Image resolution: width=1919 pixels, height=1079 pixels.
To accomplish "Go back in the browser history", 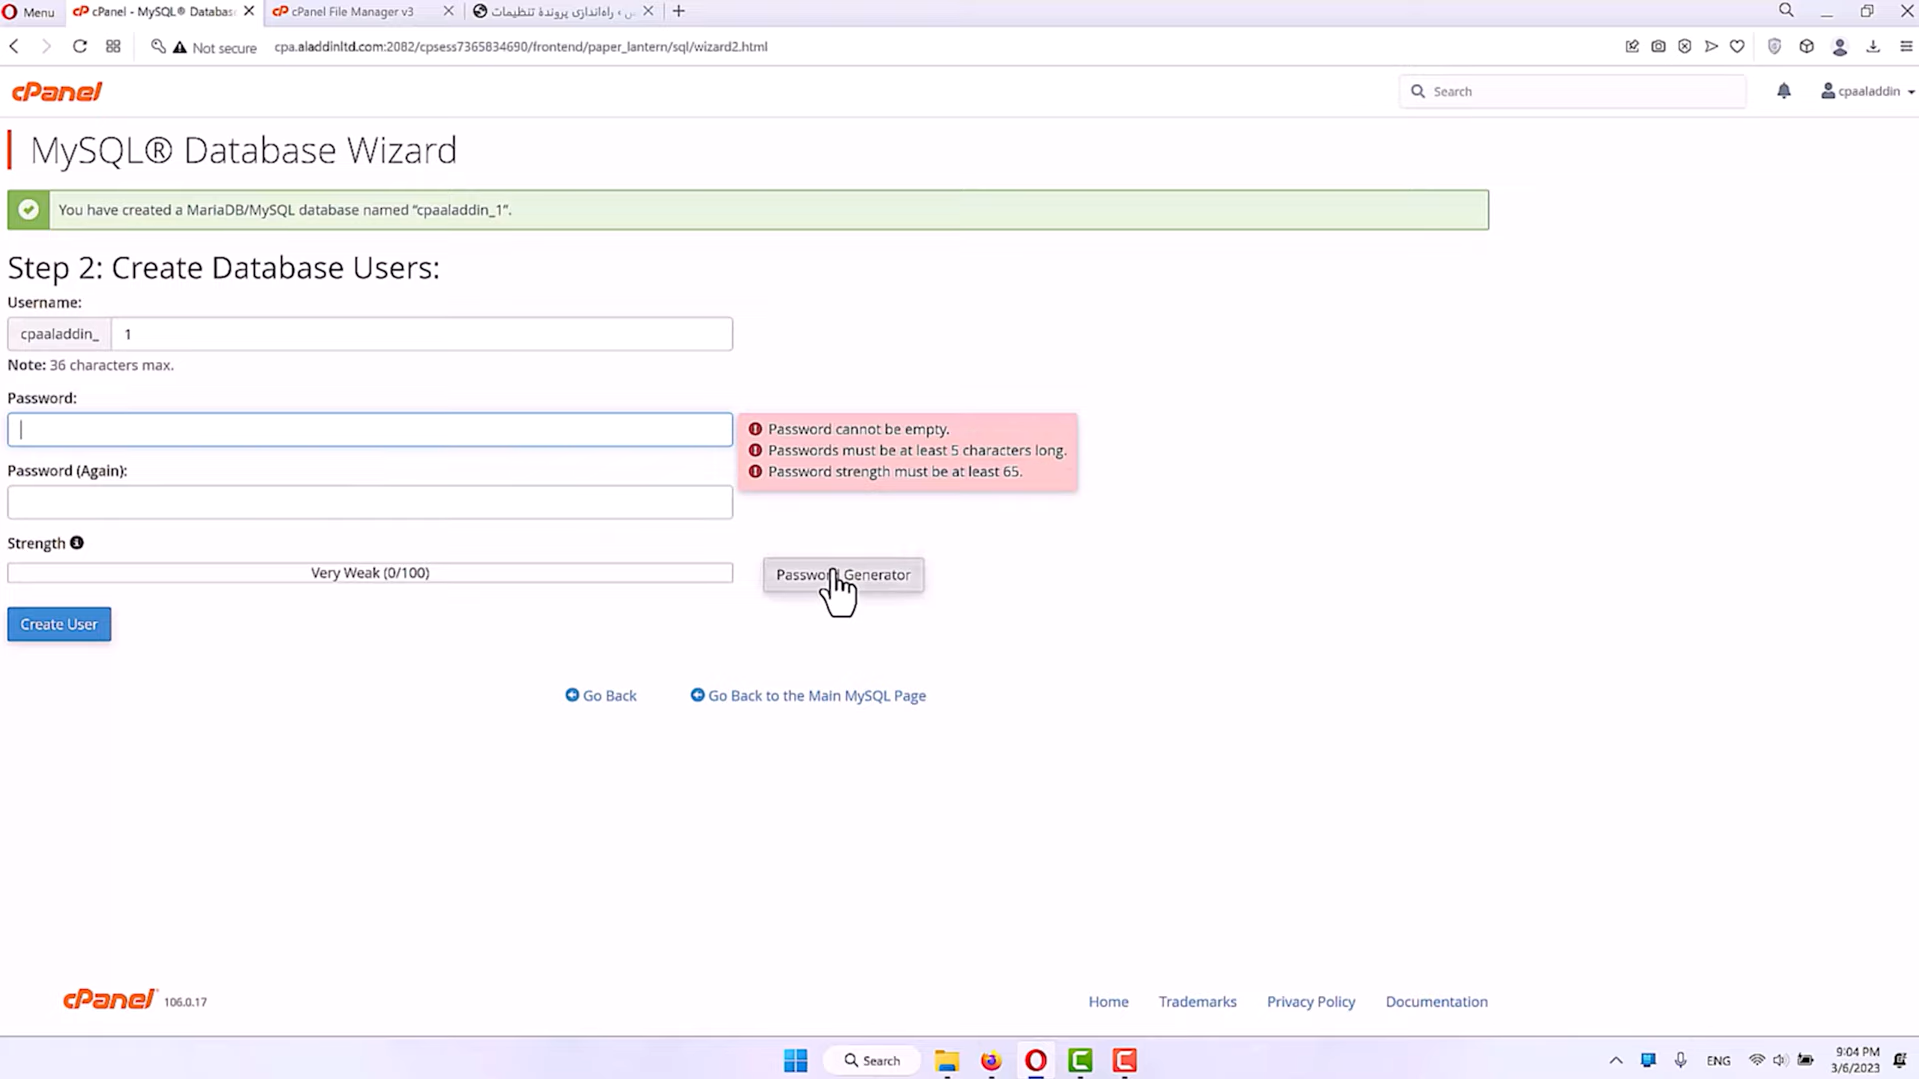I will click(14, 47).
